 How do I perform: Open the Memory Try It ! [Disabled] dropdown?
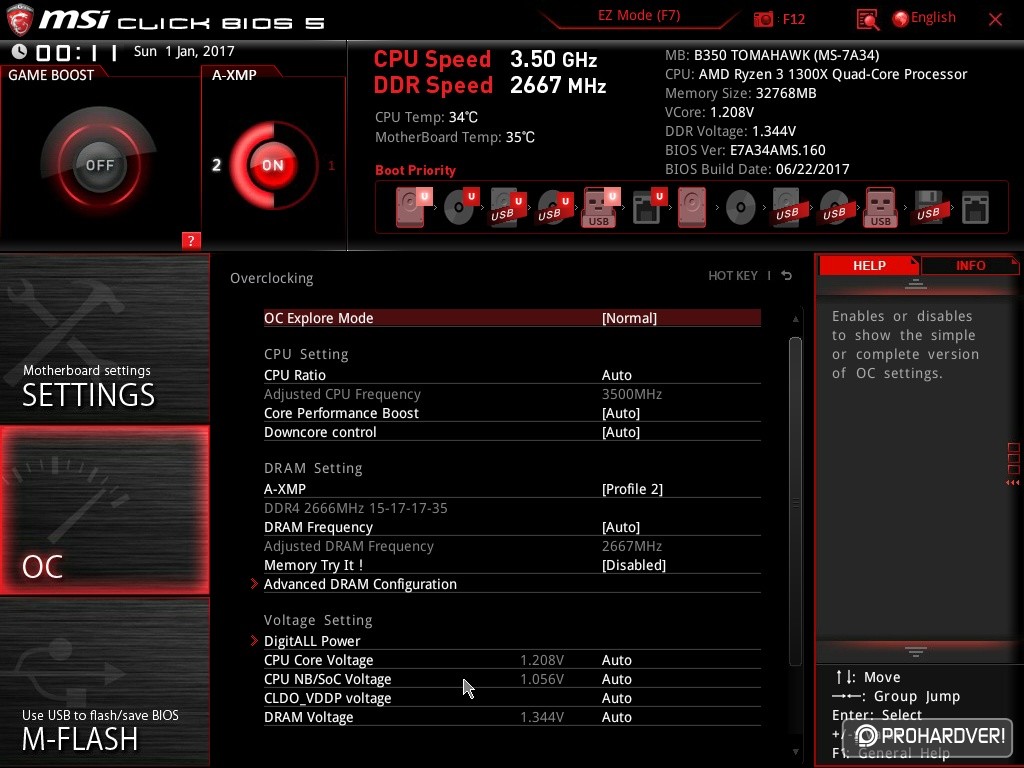[x=512, y=565]
